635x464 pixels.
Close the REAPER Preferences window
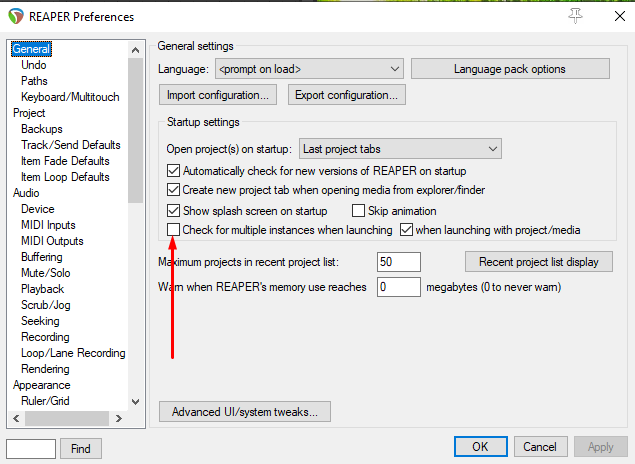(620, 16)
